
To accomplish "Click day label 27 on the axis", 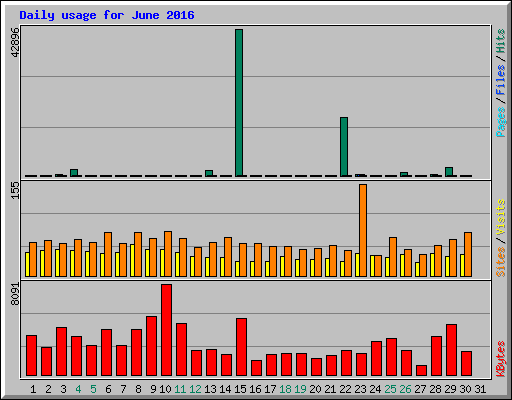I will (420, 389).
